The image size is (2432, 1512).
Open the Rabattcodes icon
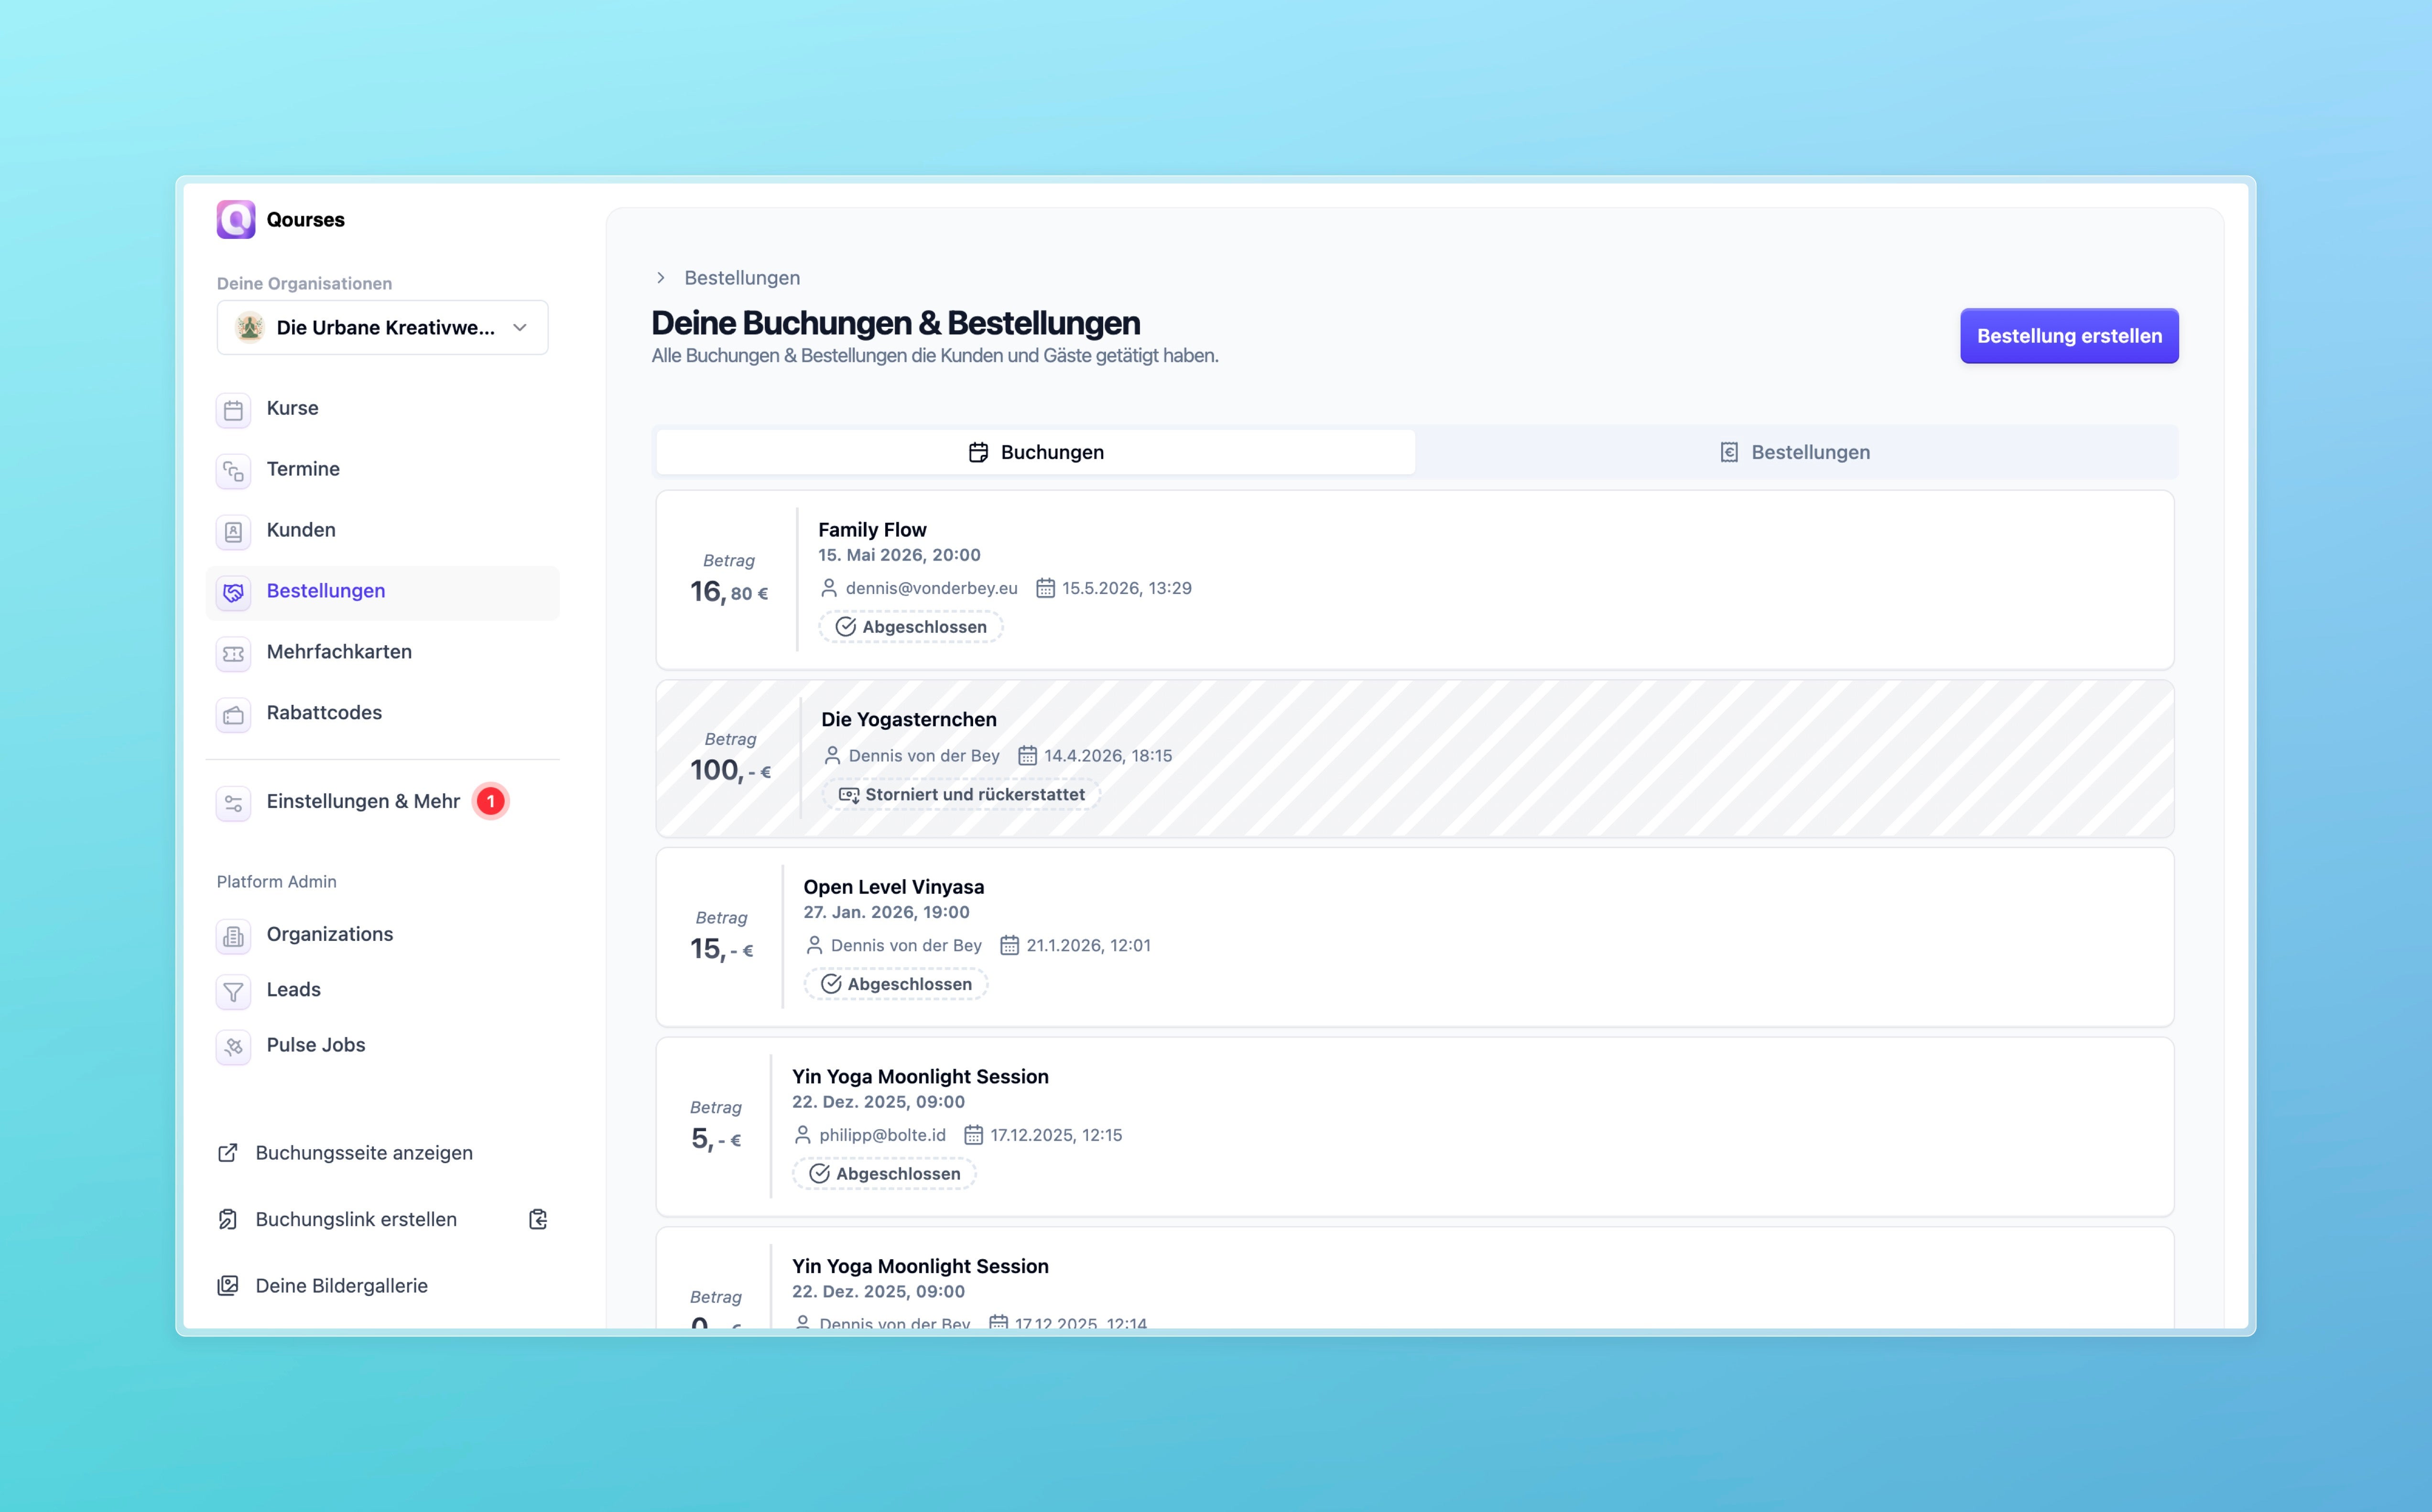click(x=233, y=715)
